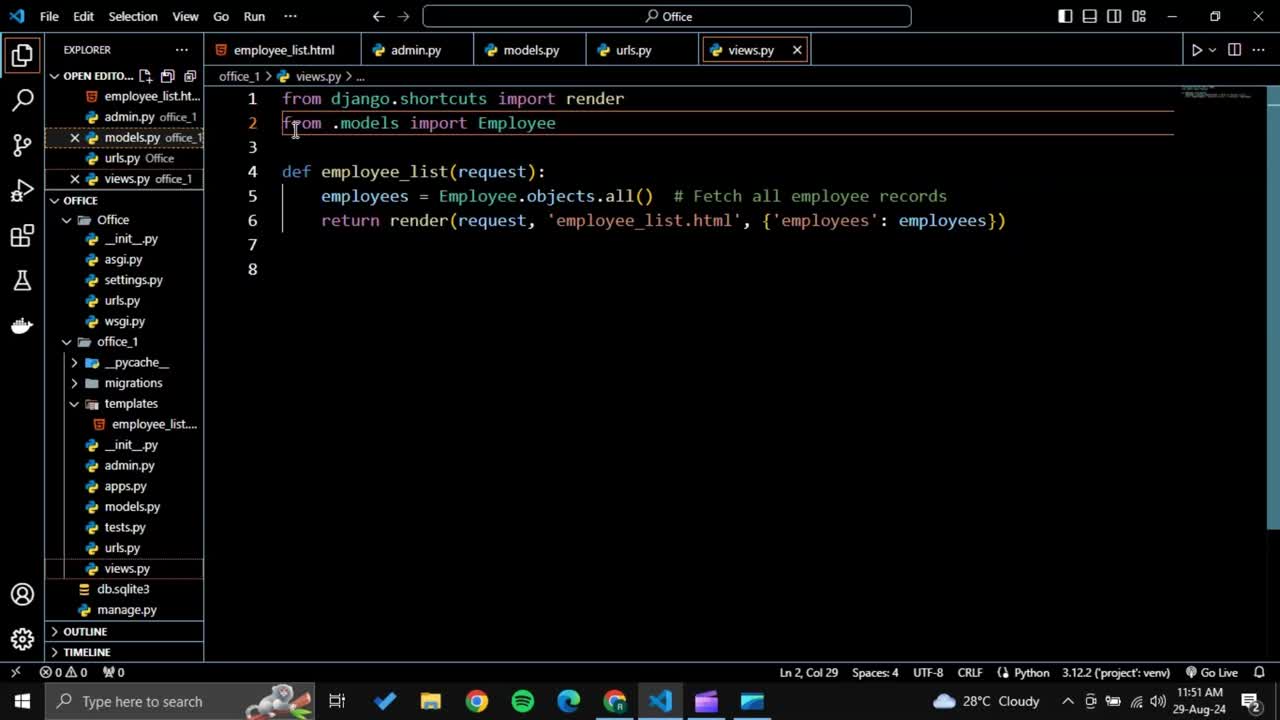This screenshot has width=1280, height=720.
Task: Click the editor vertical scrollbar
Action: tap(1273, 300)
